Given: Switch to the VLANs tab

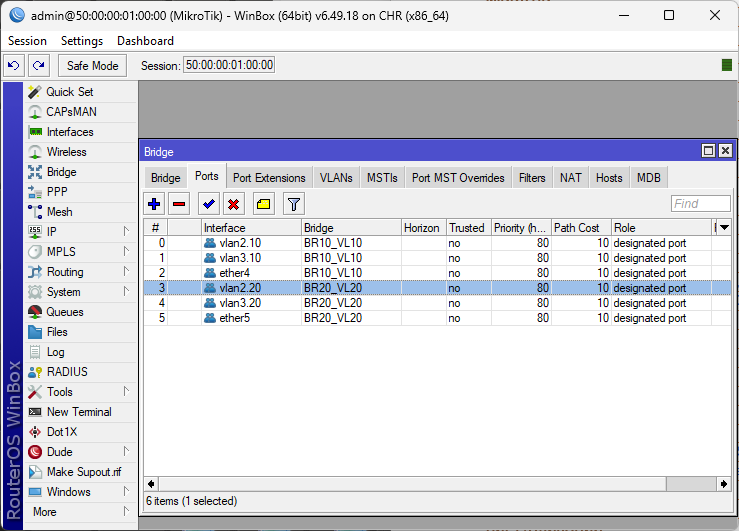Looking at the screenshot, I should tap(336, 178).
